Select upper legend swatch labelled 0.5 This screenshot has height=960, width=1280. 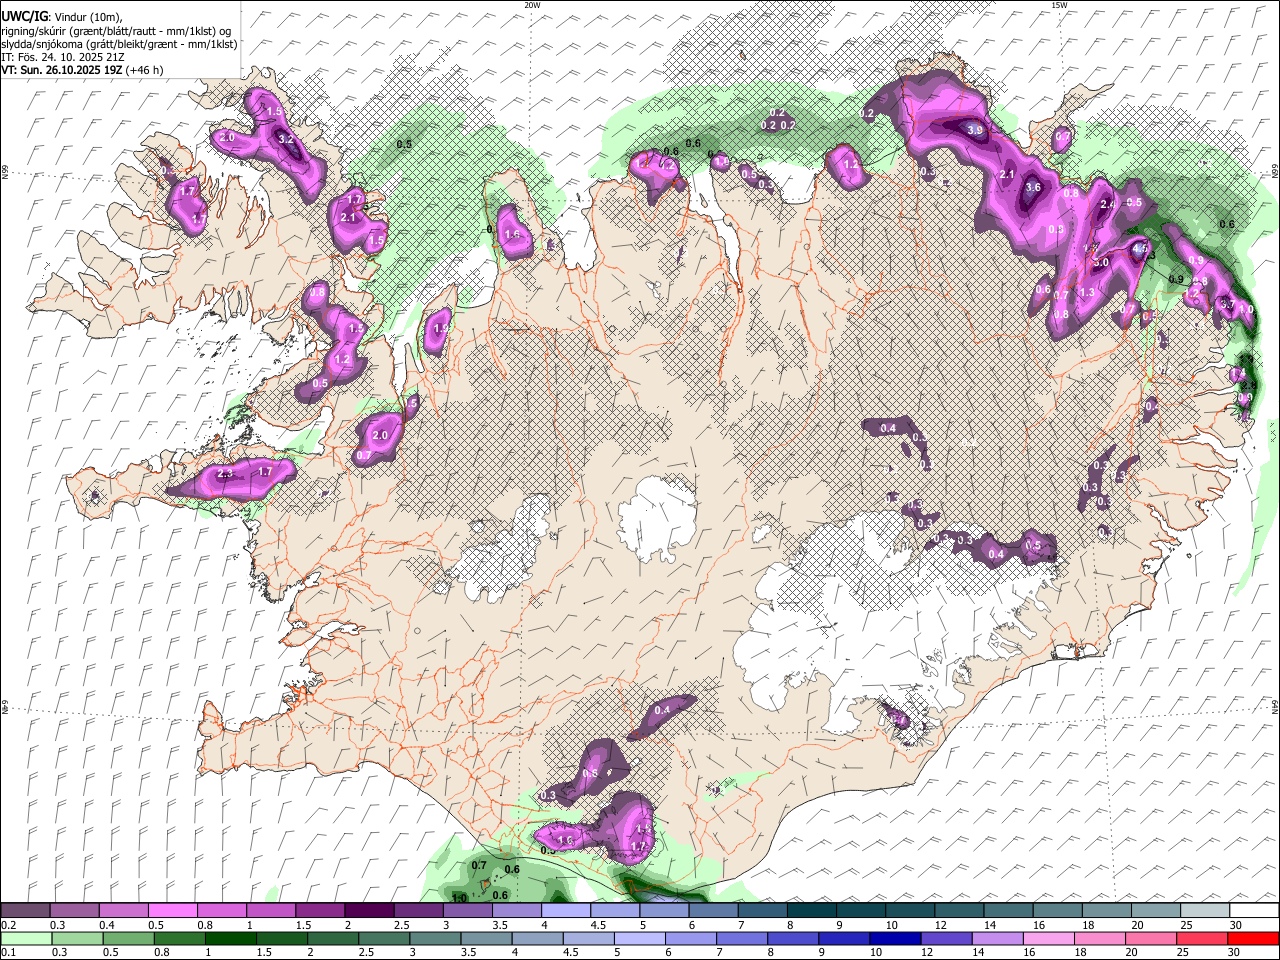[172, 910]
